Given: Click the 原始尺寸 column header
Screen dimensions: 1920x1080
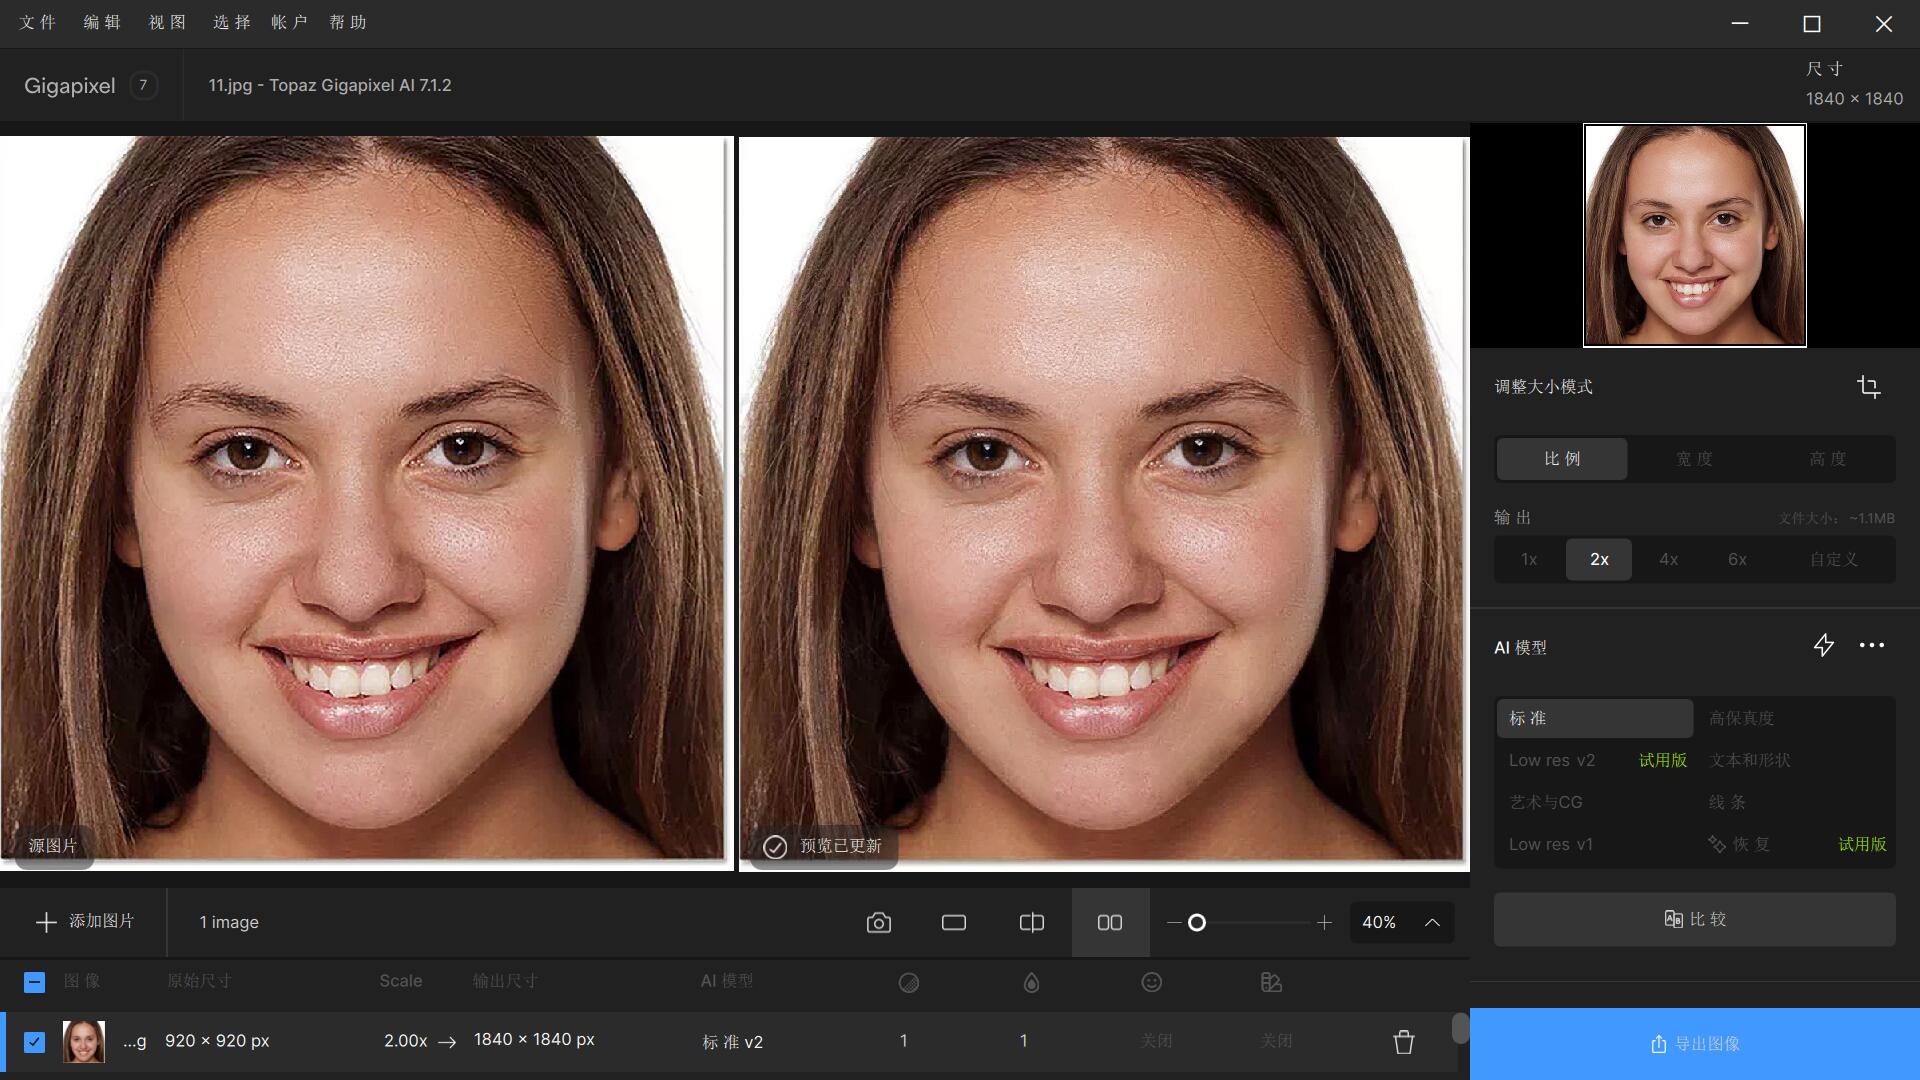Looking at the screenshot, I should pos(199,981).
